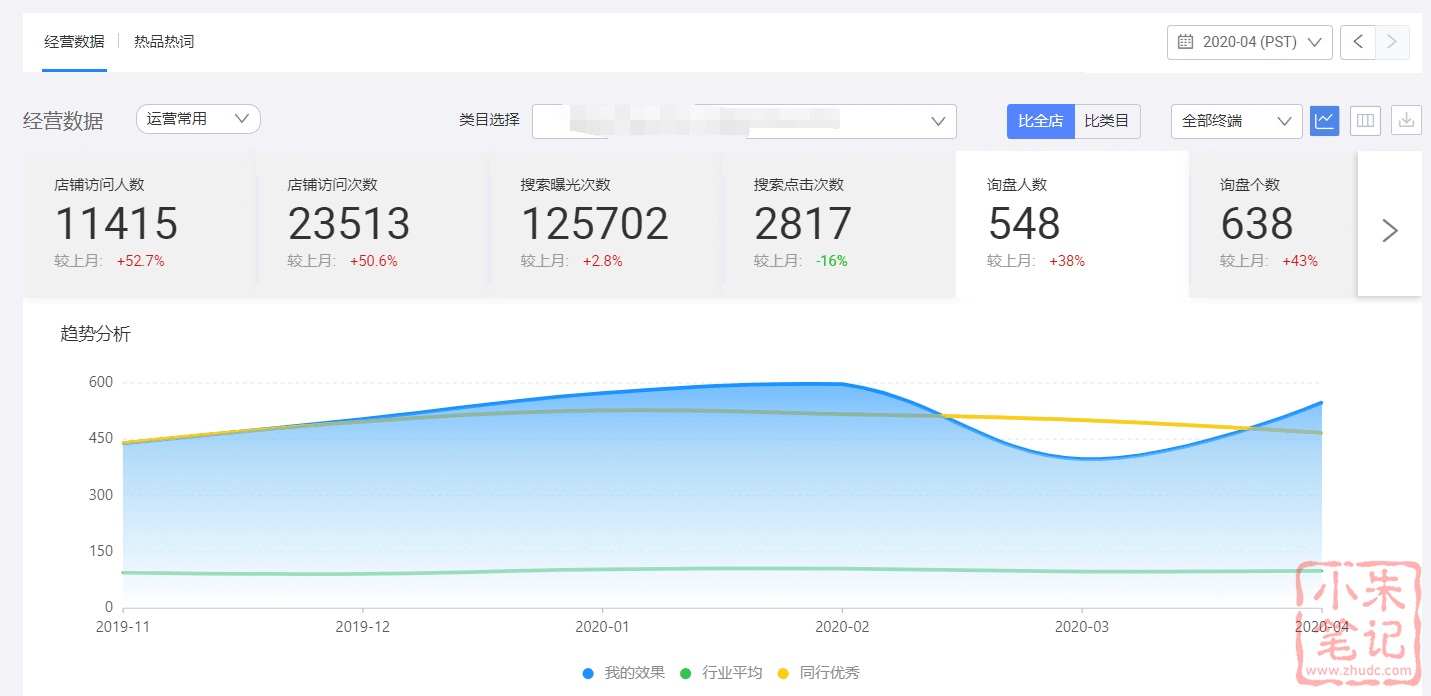
Task: Select the 店铺访问人数 metric card
Action: 139,224
